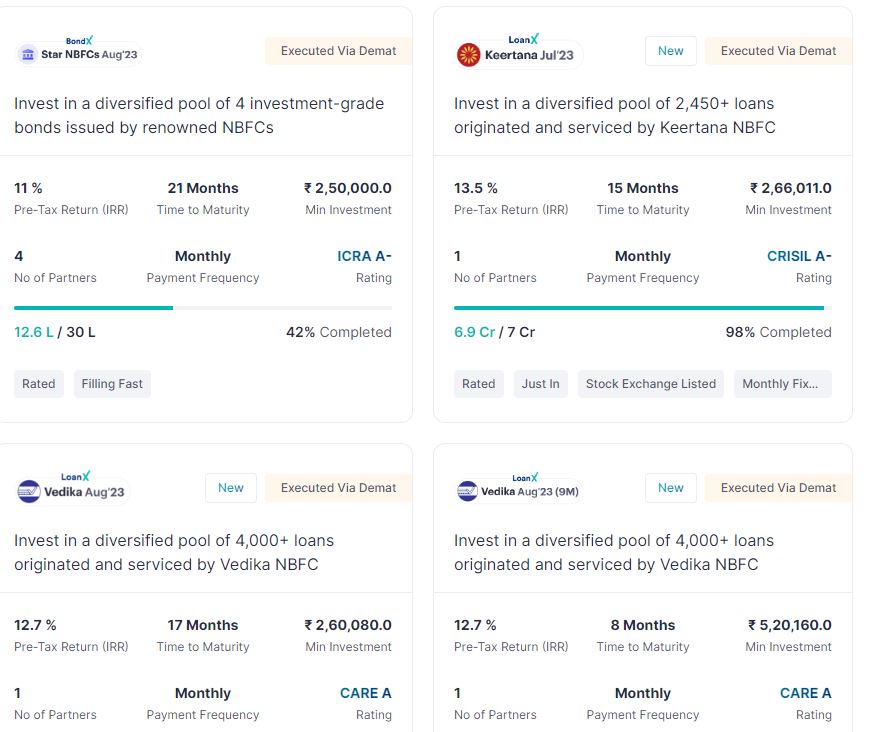Open the CRISIL A- rating link
This screenshot has width=873, height=732.
coord(799,256)
